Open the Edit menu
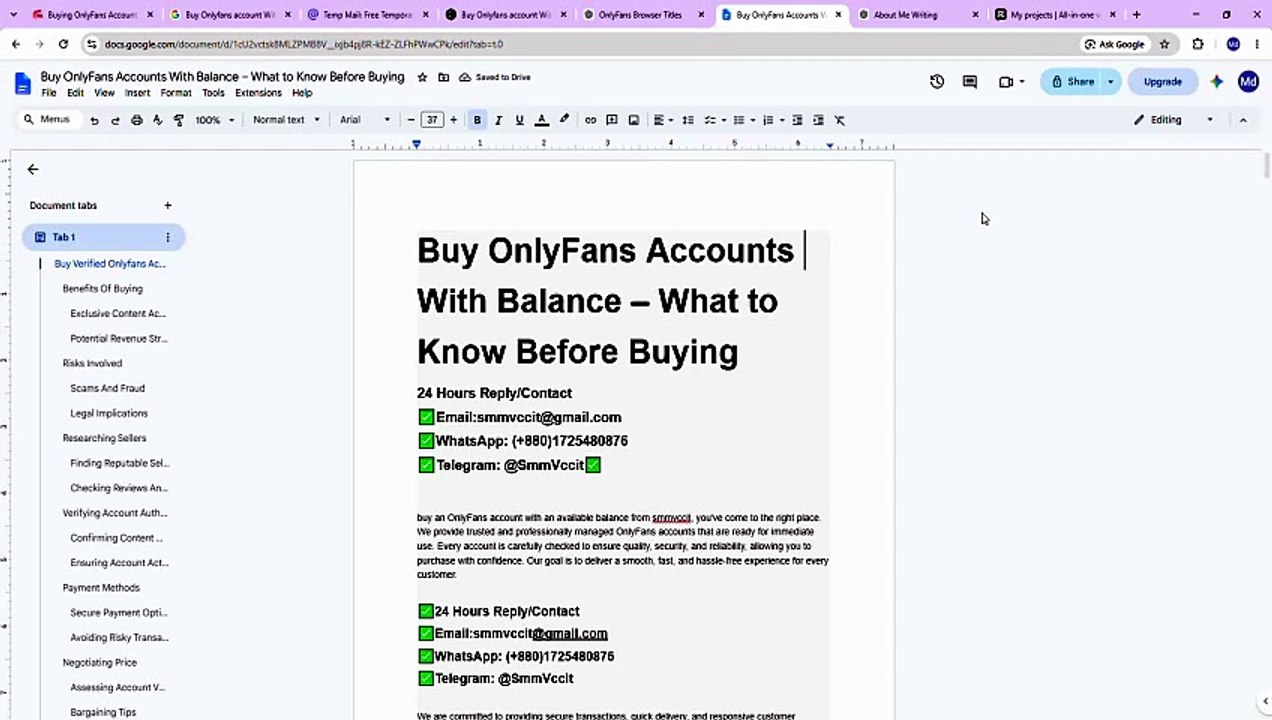Screen dimensions: 1272x720 [x=75, y=93]
